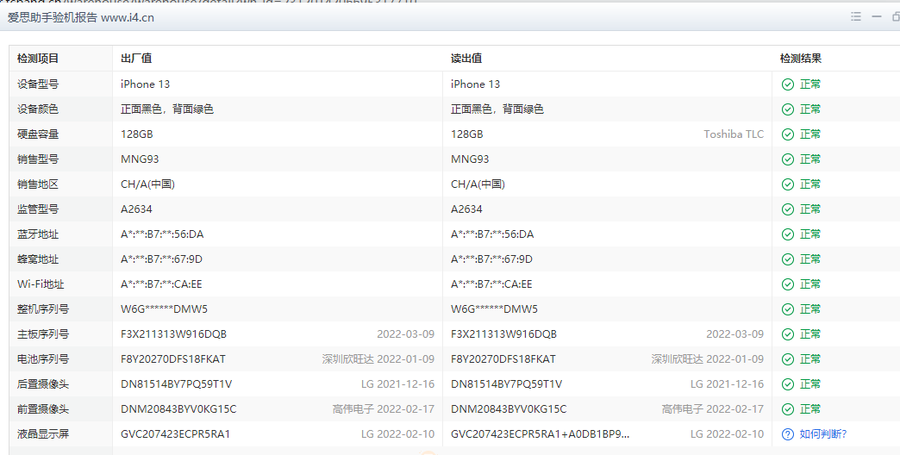Select the 销售型号 row label

pos(38,159)
